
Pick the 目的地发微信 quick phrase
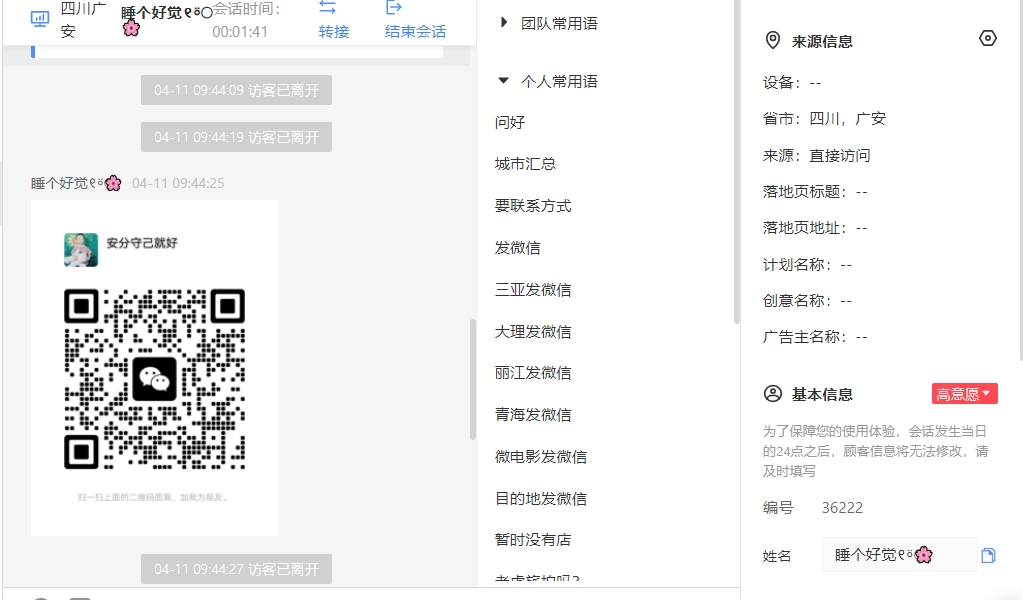[541, 498]
